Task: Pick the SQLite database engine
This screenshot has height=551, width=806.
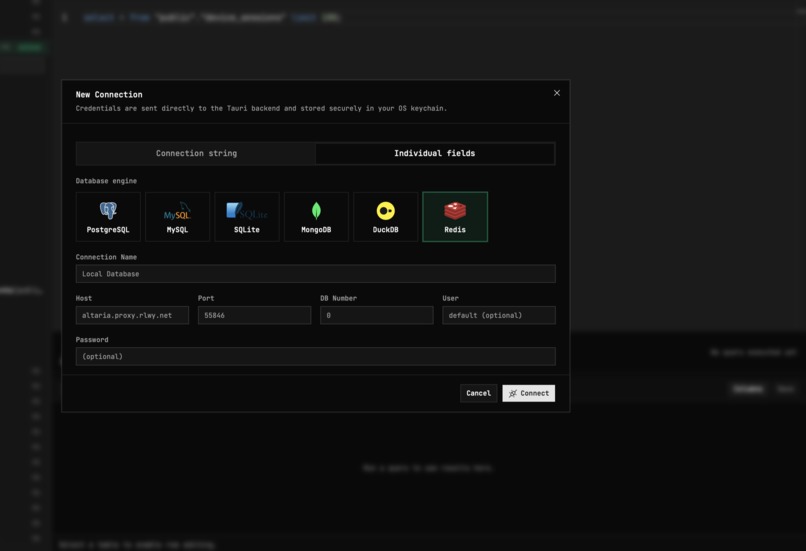Action: [x=247, y=216]
